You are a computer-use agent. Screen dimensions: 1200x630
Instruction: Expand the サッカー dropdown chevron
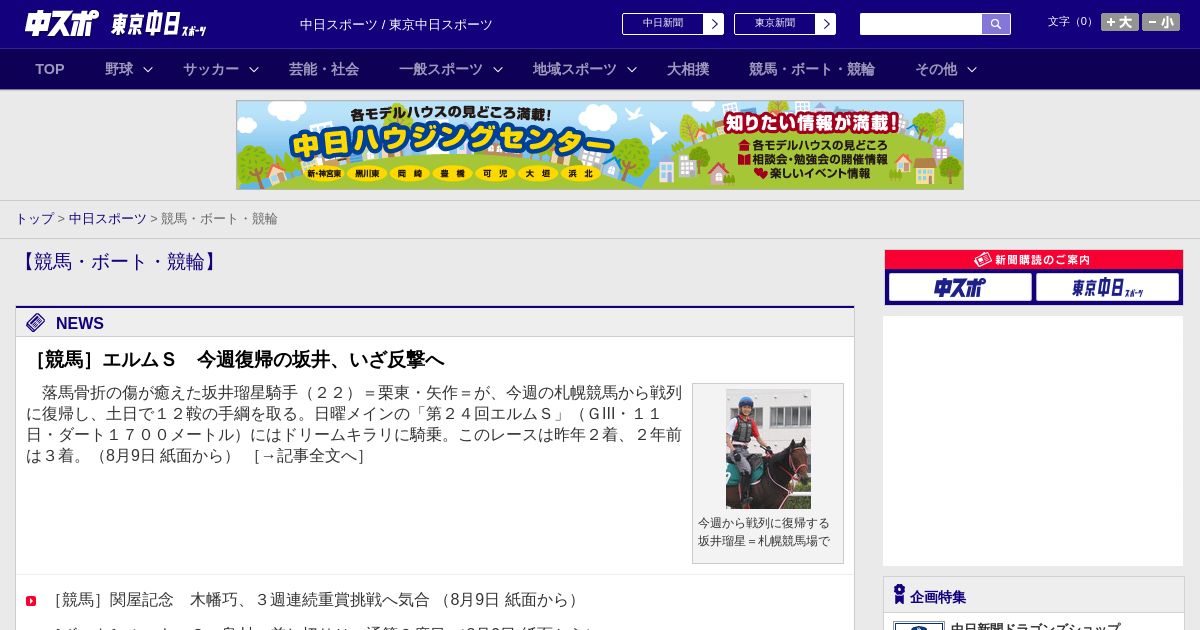coord(254,70)
